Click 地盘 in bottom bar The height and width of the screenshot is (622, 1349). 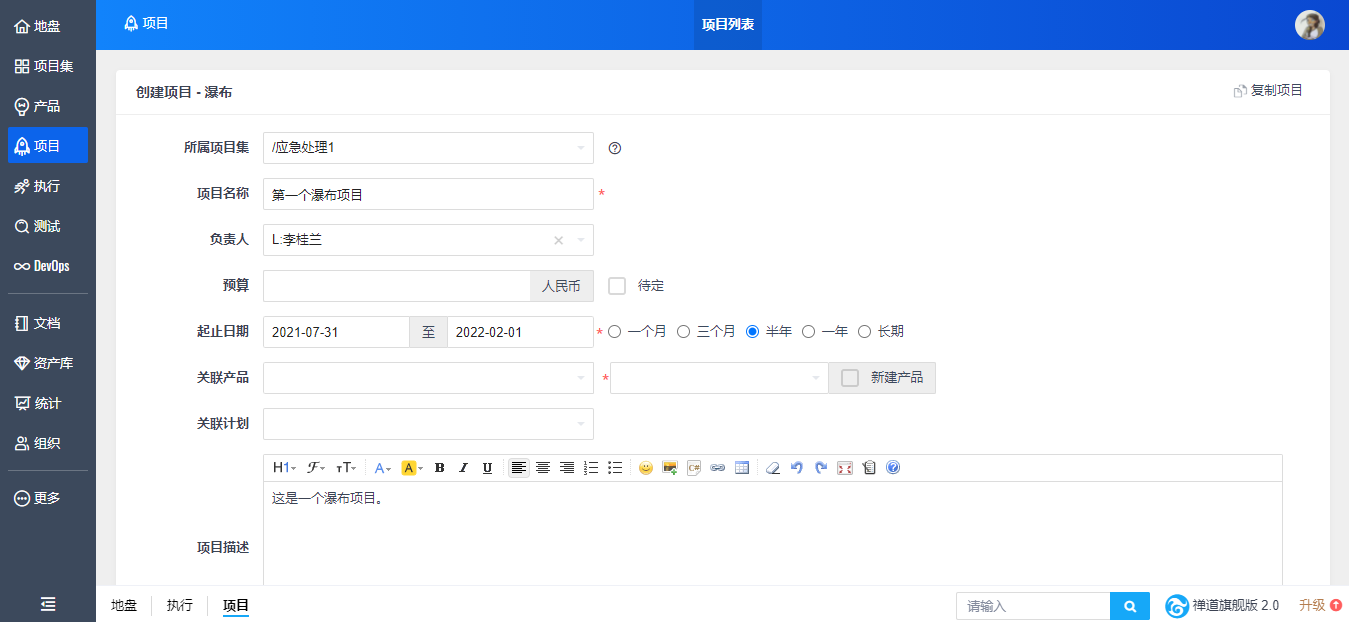click(x=124, y=605)
